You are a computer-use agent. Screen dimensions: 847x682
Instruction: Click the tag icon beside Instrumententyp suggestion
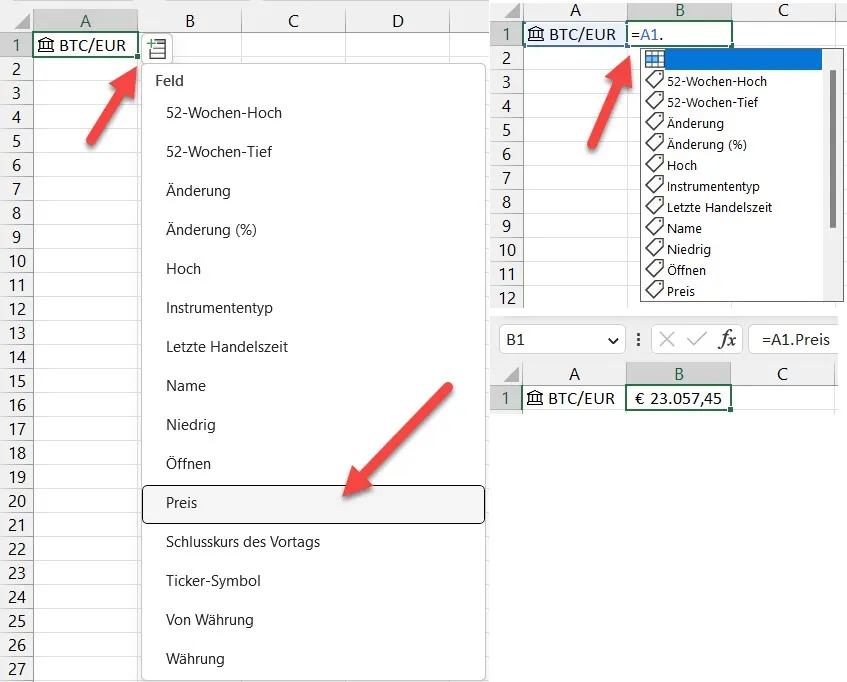(x=655, y=186)
